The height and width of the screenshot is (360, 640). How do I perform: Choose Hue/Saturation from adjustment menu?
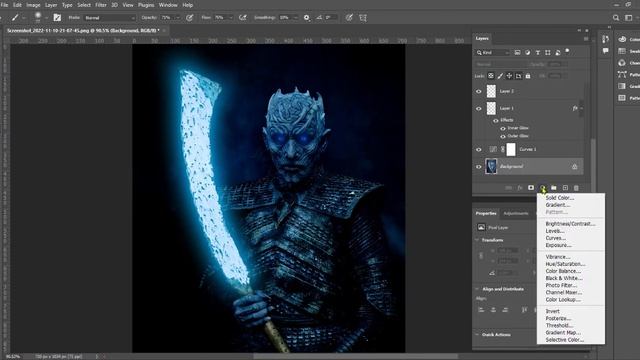(x=565, y=264)
